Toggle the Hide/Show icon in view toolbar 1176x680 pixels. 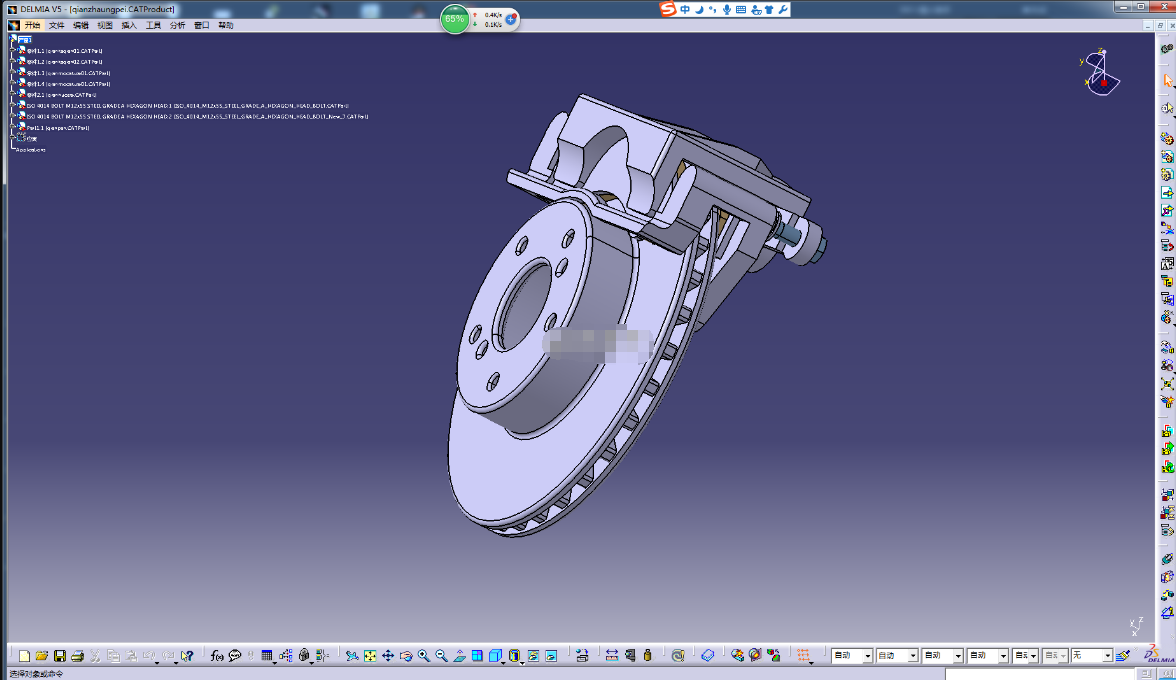click(x=532, y=656)
